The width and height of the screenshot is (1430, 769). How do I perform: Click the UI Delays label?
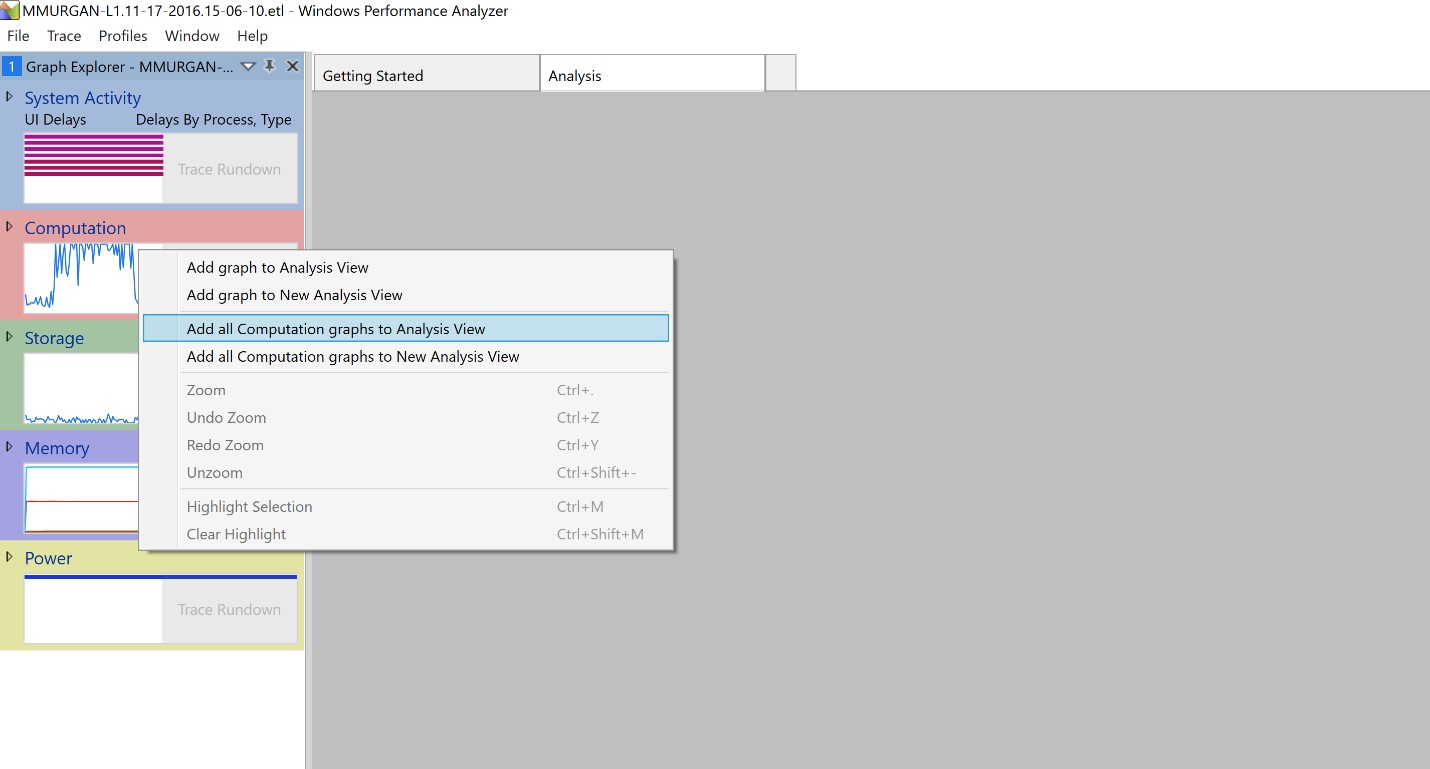[x=55, y=119]
